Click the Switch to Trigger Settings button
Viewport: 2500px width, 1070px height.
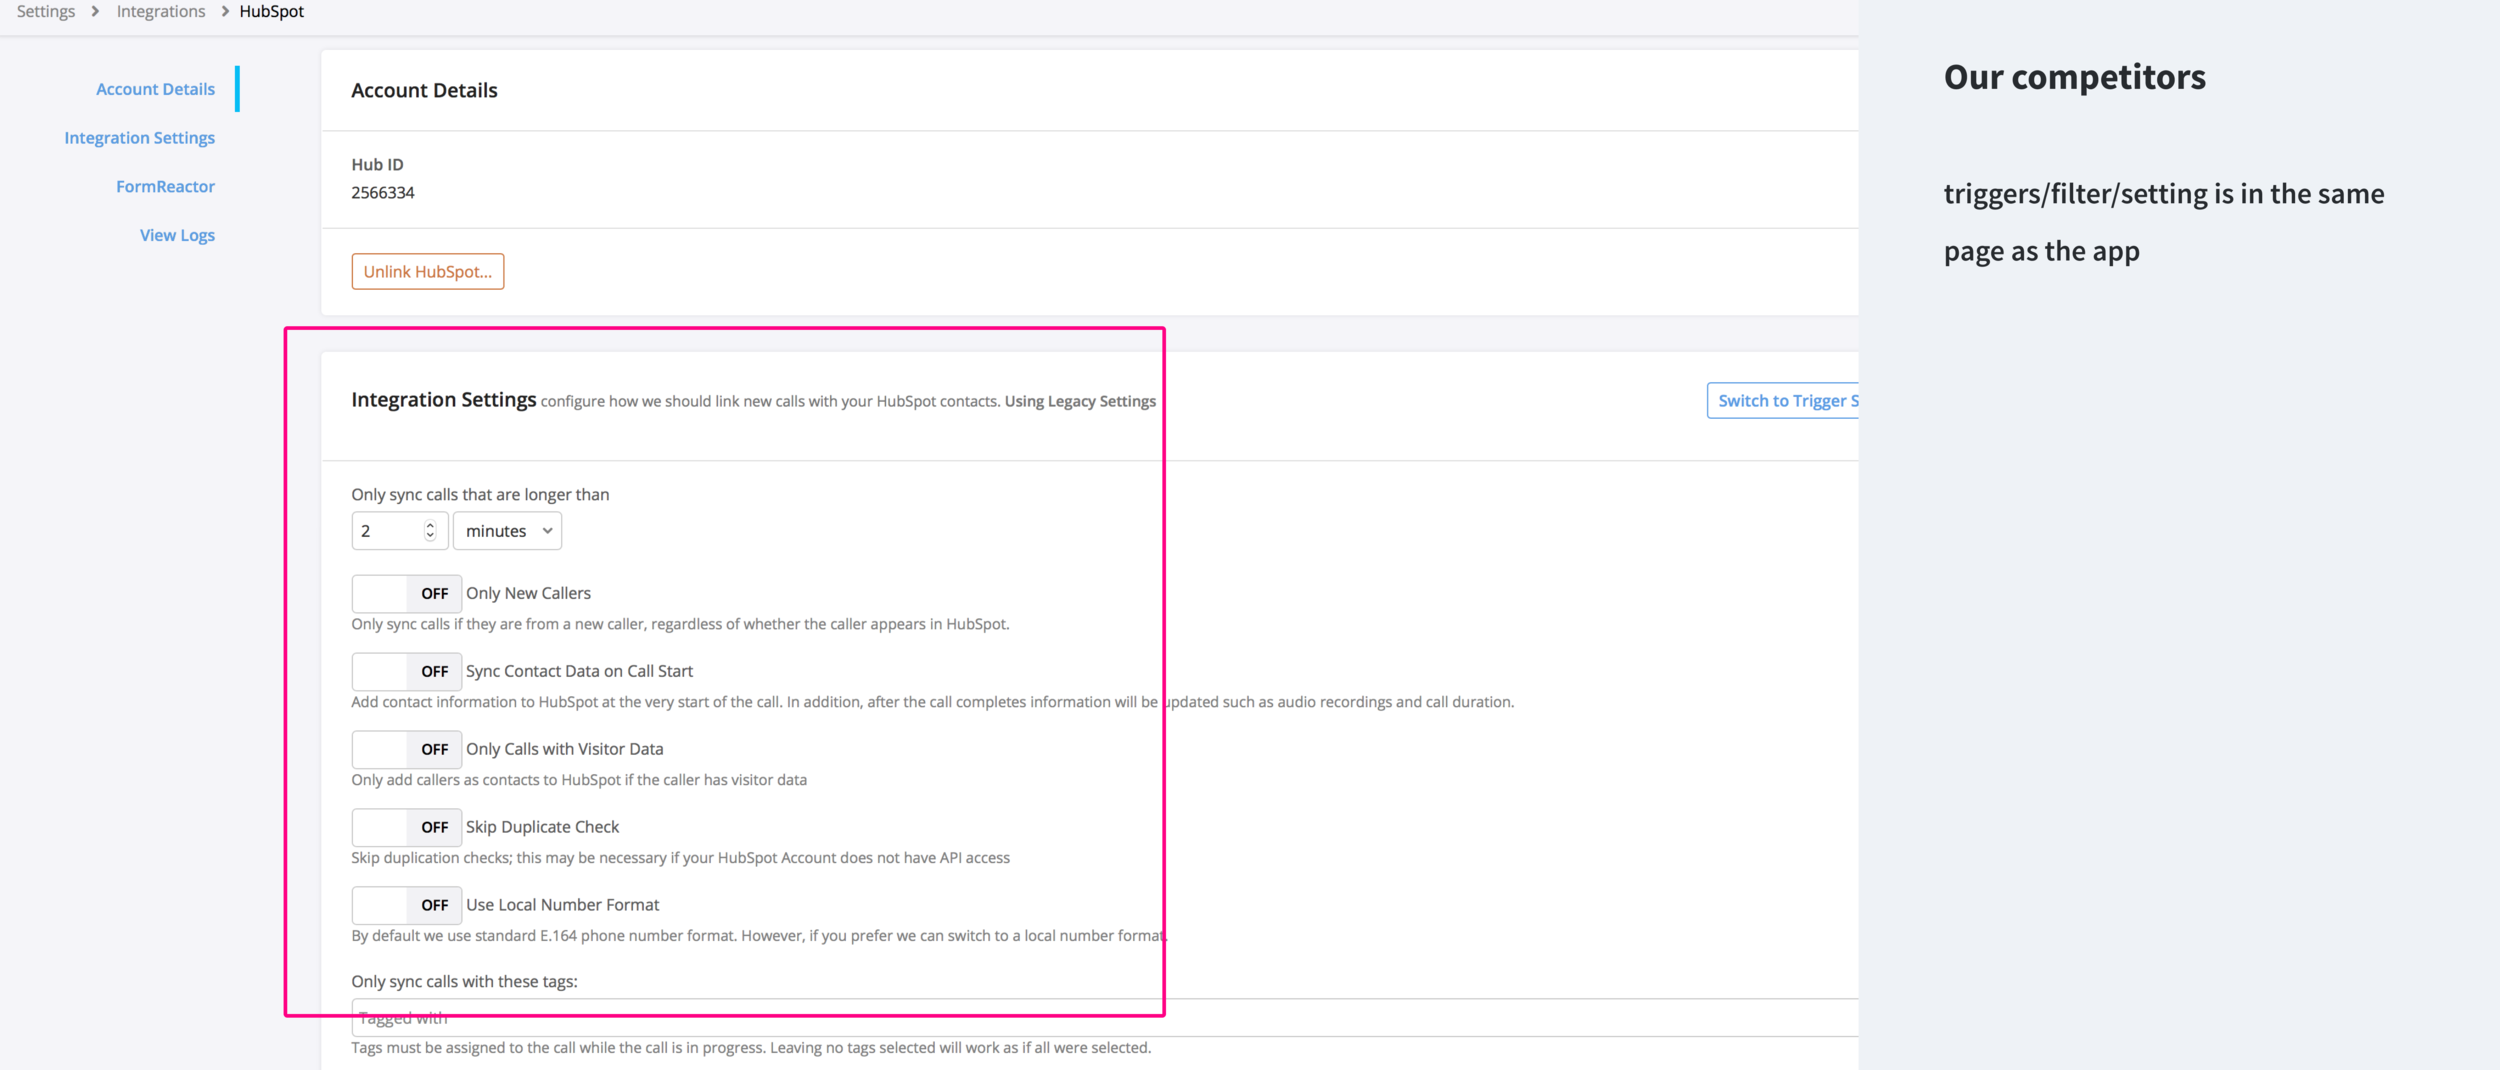pos(1782,401)
